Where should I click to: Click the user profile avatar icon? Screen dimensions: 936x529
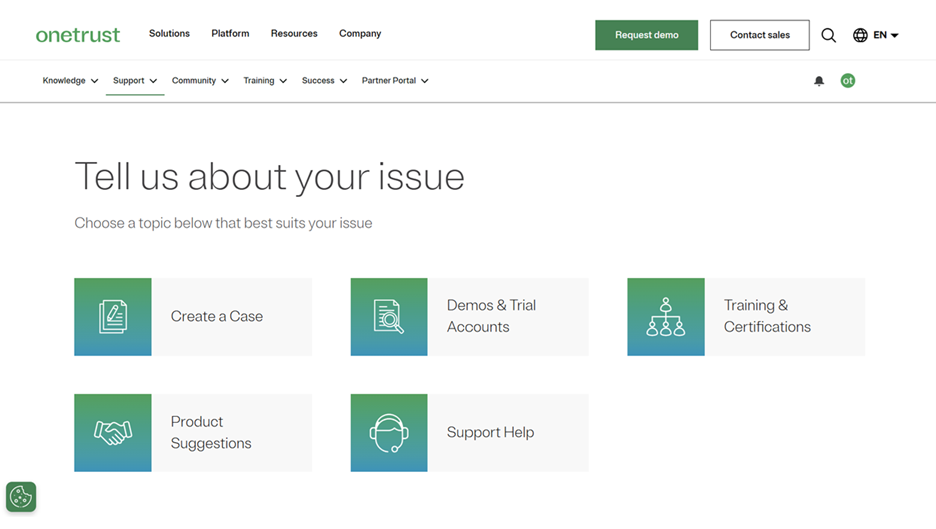tap(848, 81)
